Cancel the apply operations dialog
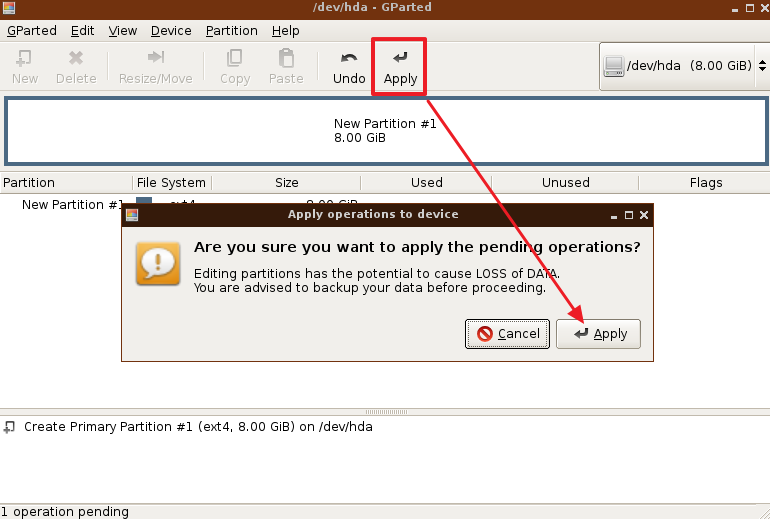This screenshot has height=519, width=770. point(507,334)
